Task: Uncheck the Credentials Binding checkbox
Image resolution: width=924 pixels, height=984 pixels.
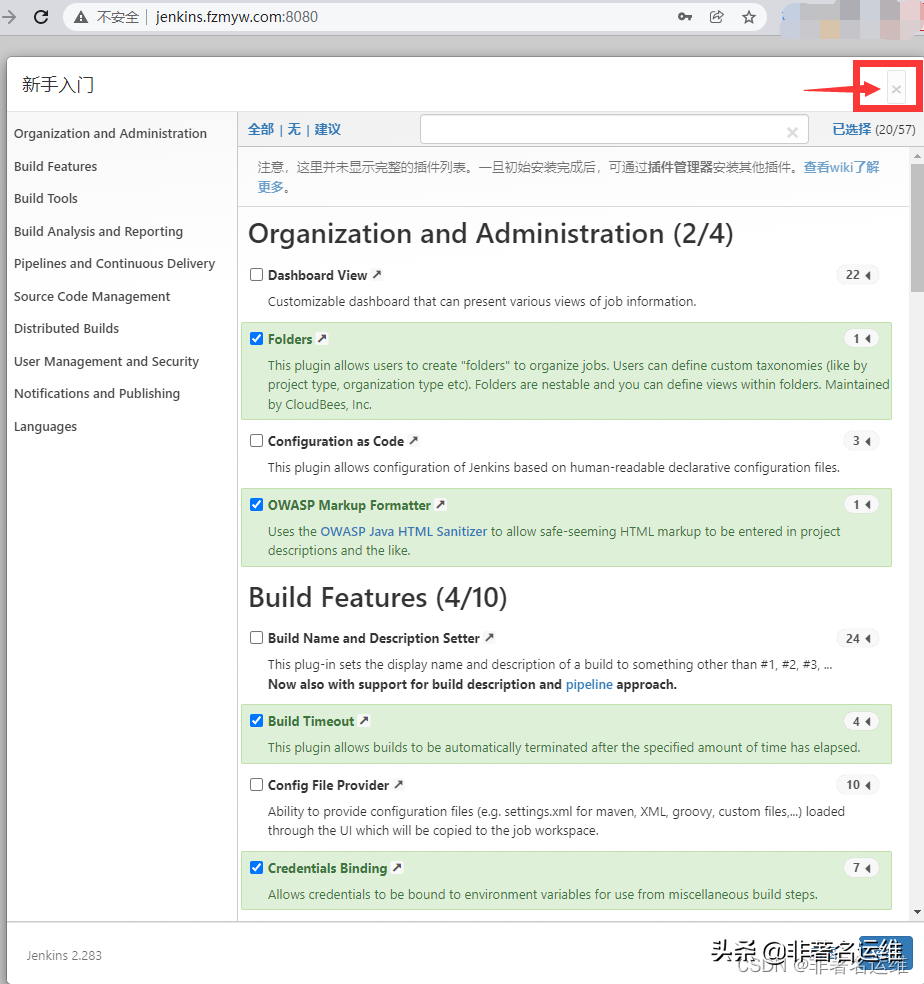Action: (256, 867)
